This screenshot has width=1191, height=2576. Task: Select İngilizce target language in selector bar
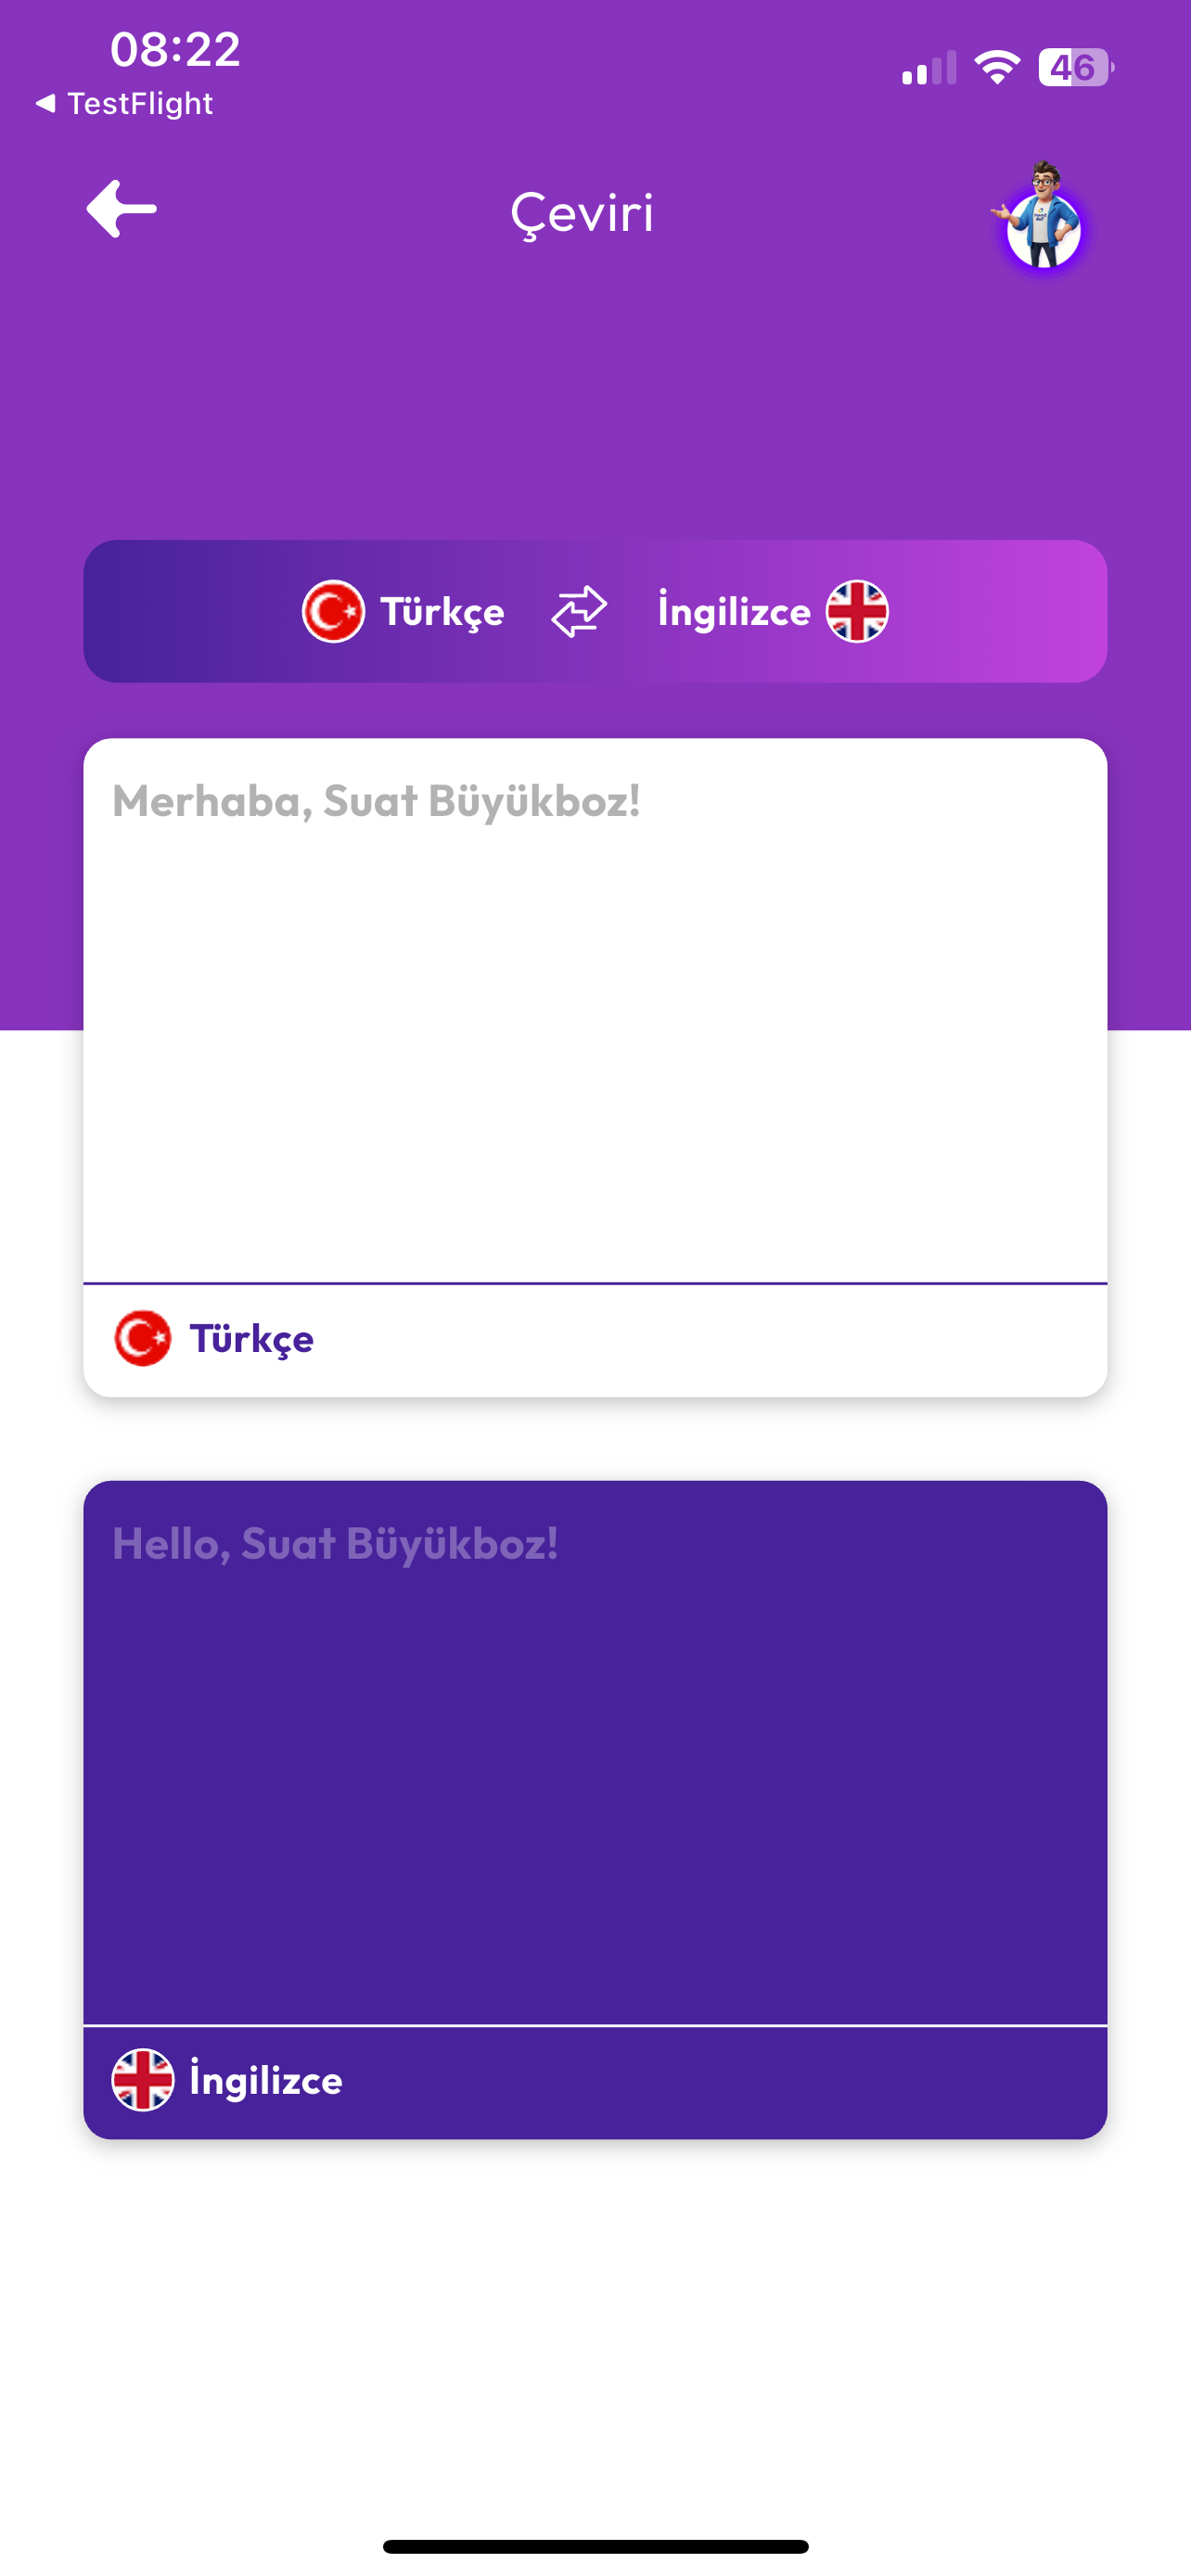pos(734,611)
